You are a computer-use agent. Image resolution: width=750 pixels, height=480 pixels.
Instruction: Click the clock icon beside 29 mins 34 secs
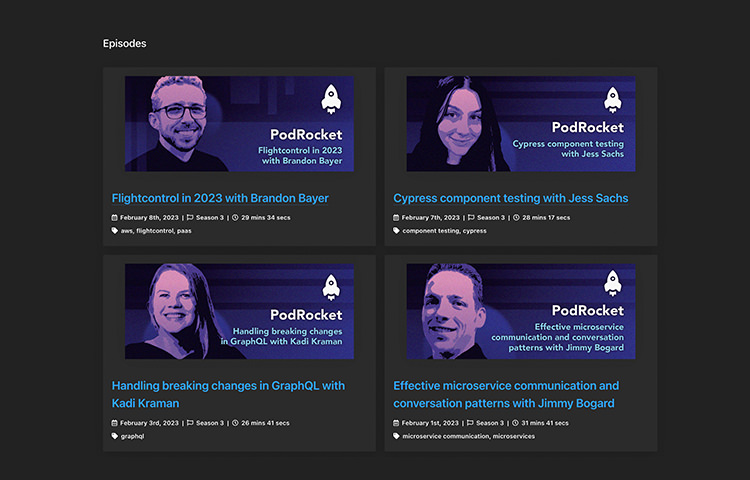tap(235, 218)
